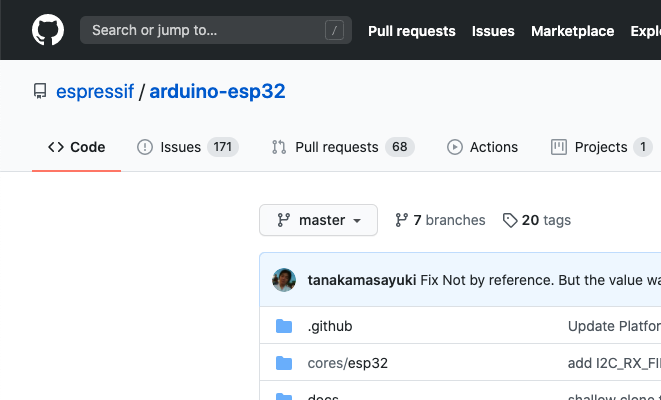Open the Fix Not by reference commit message
This screenshot has width=661, height=400.
(540, 280)
